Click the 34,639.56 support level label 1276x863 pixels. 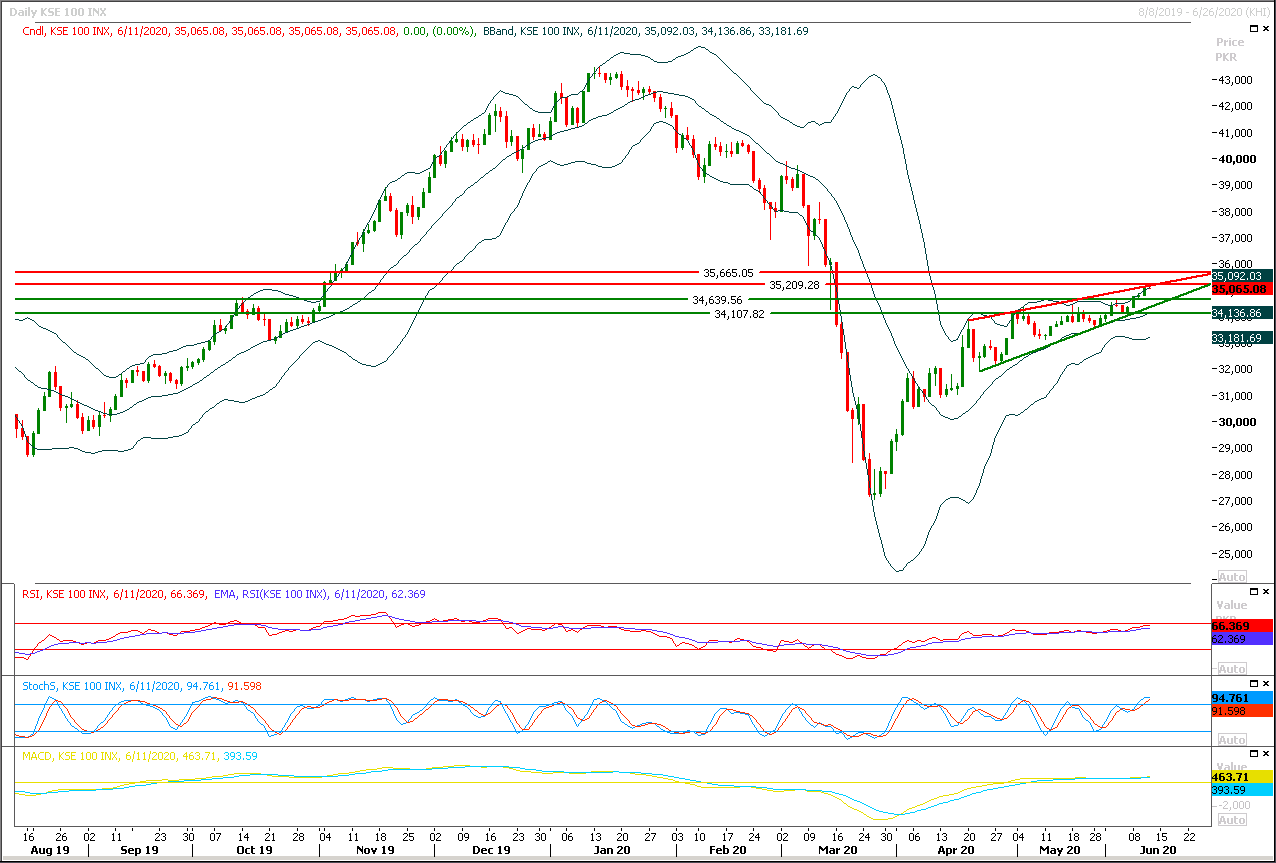pyautogui.click(x=717, y=299)
